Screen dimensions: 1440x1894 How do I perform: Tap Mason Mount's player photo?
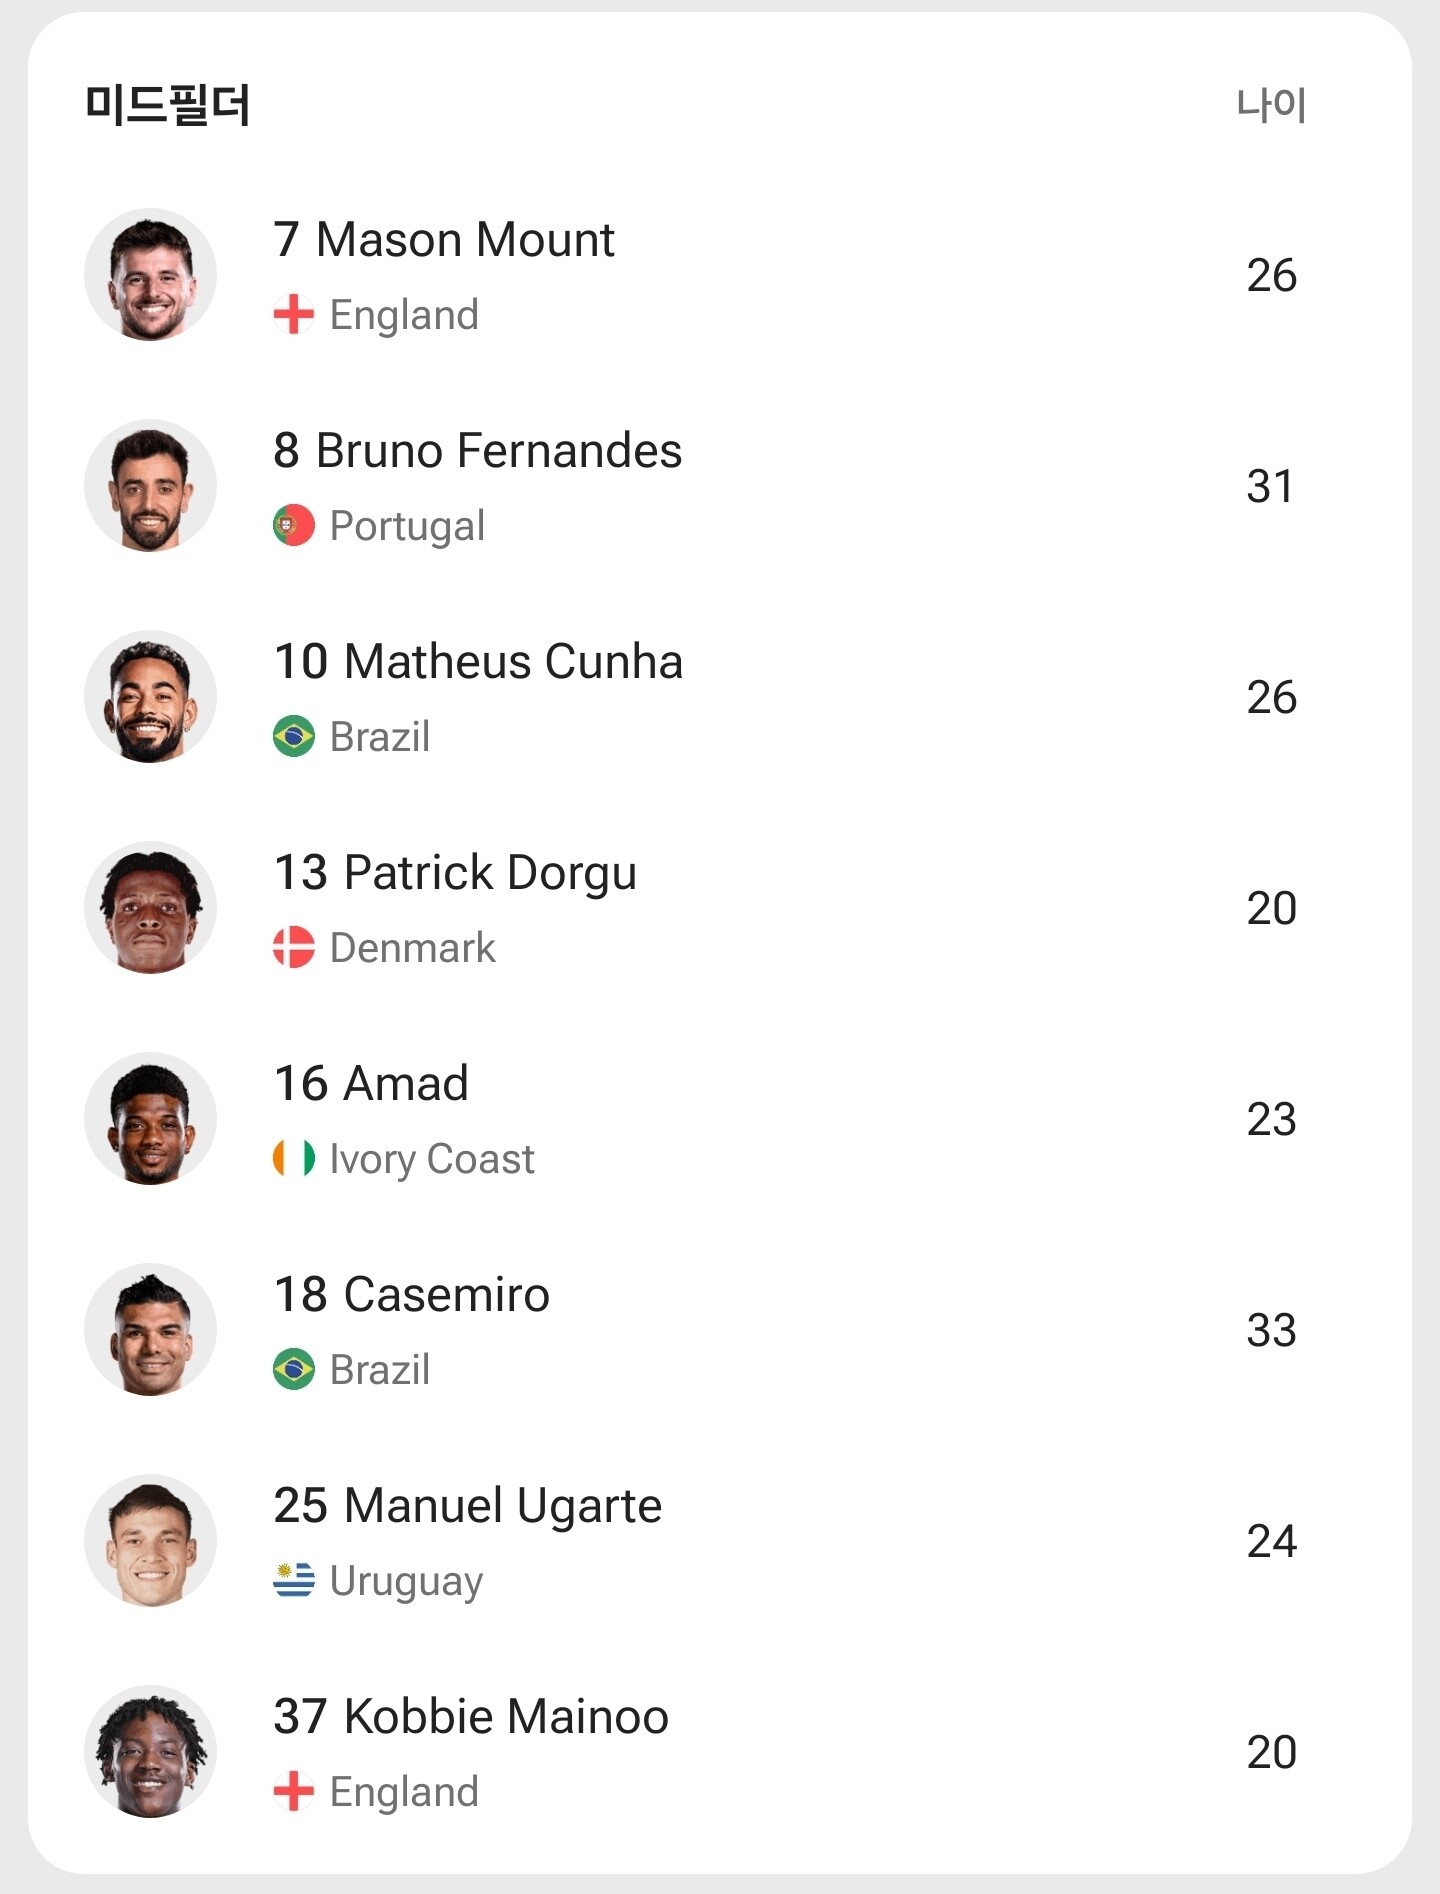pos(150,275)
